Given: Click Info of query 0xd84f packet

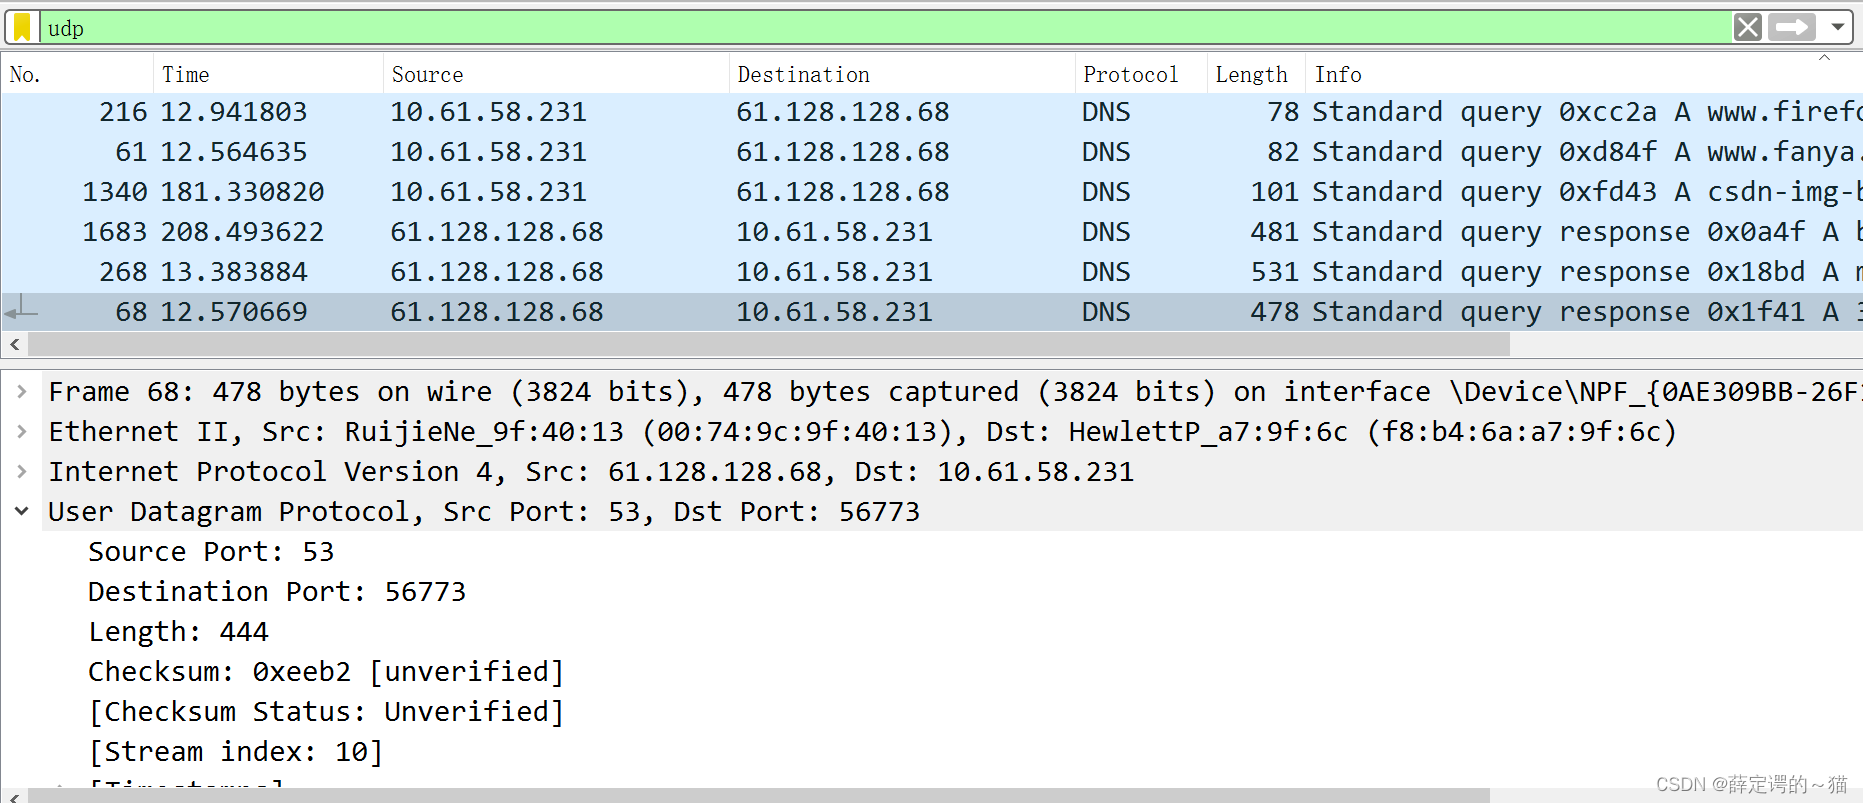Looking at the screenshot, I should [1586, 152].
